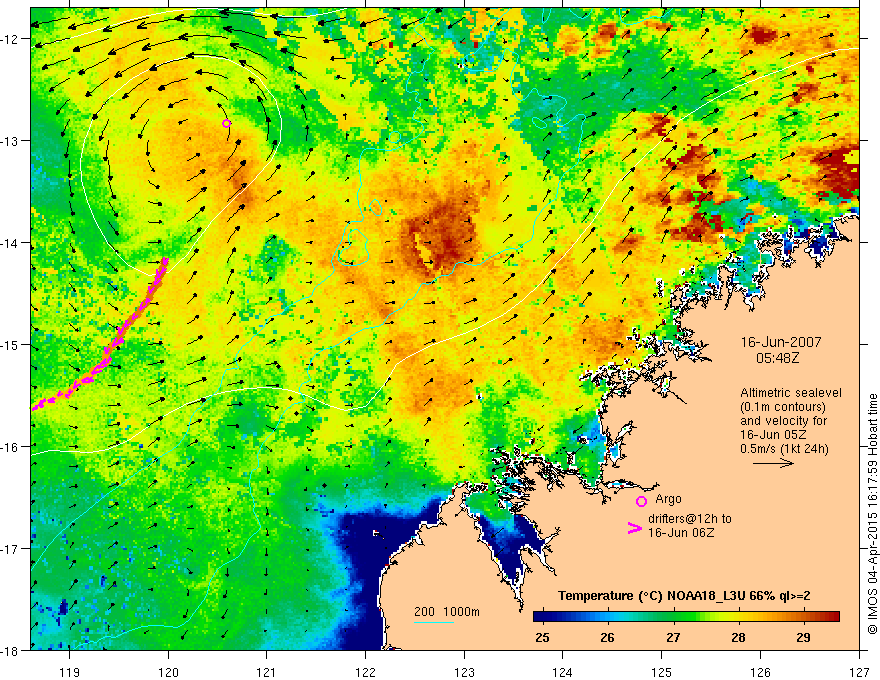Click the Temperature NOAA18_L3U title text

[x=684, y=596]
